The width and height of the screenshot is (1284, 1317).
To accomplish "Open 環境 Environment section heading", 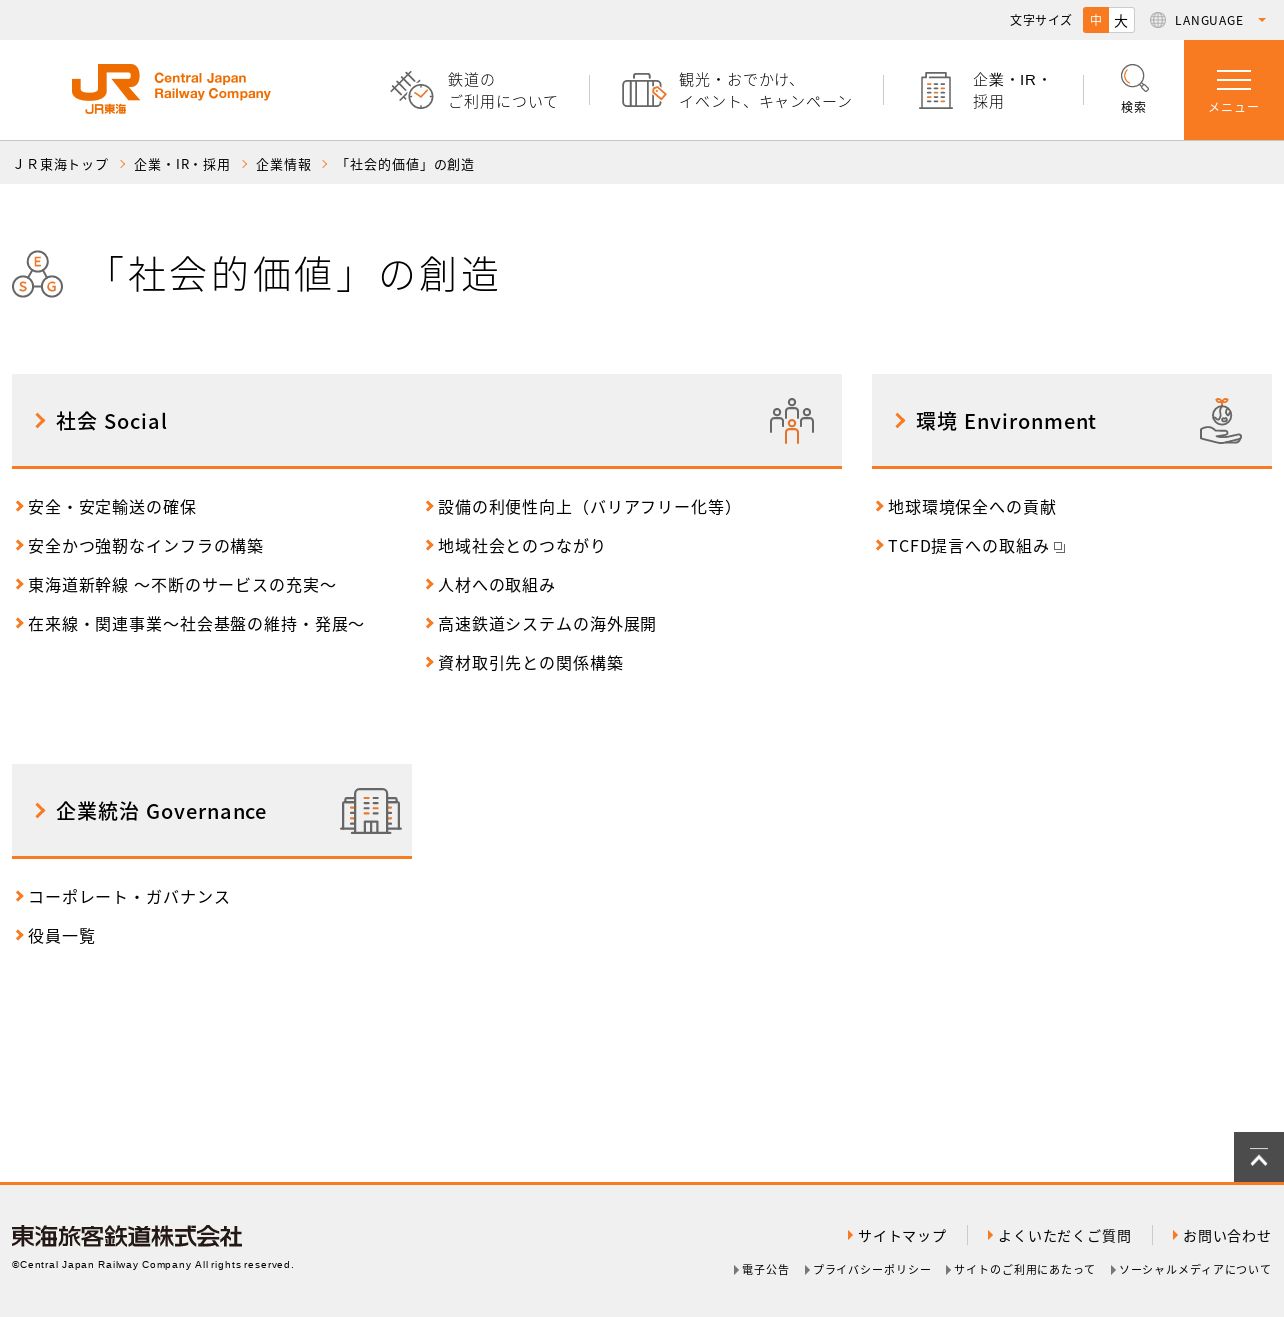I will (x=1072, y=421).
